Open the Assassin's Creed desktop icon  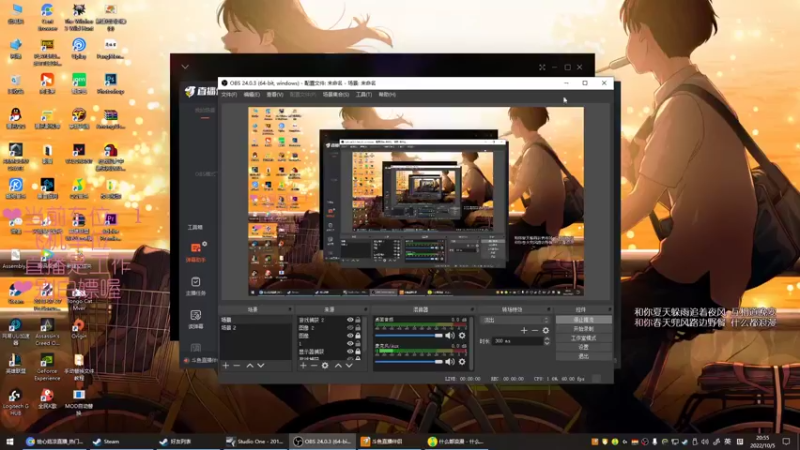pyautogui.click(x=47, y=326)
